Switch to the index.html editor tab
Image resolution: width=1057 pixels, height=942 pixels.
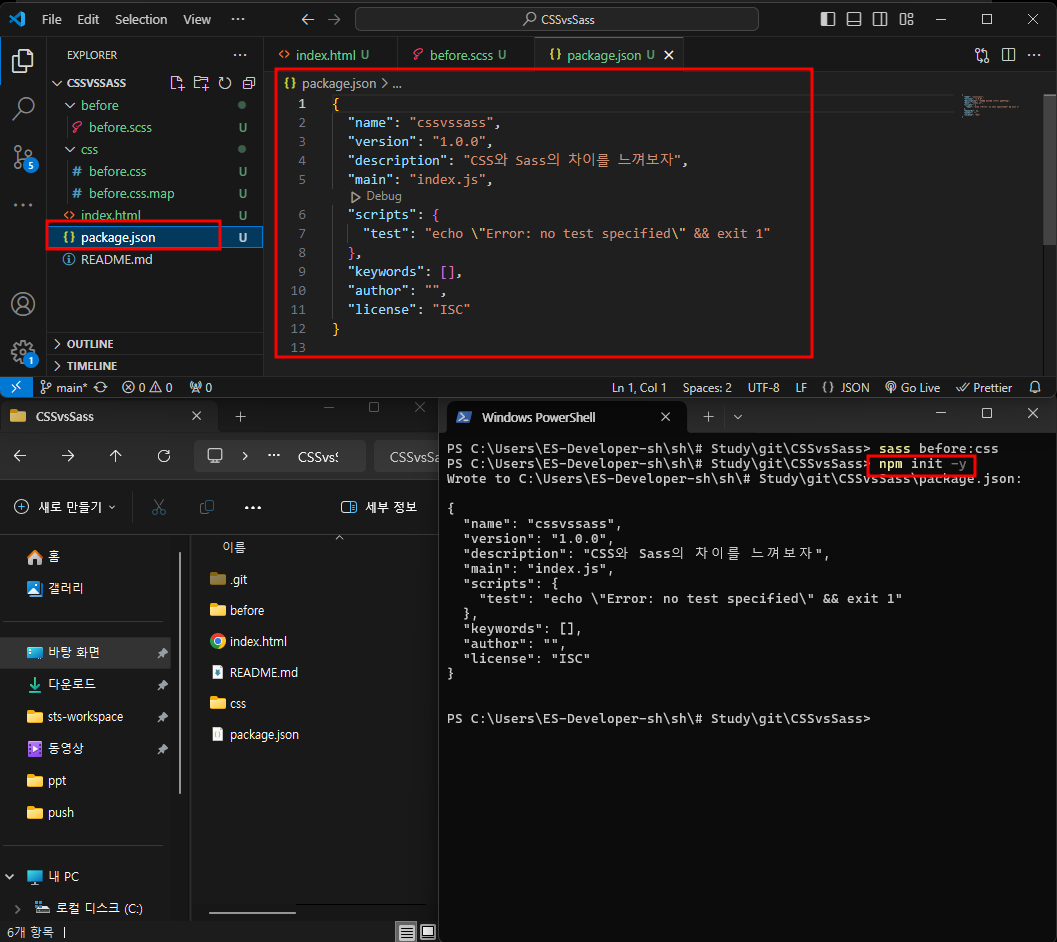[325, 55]
